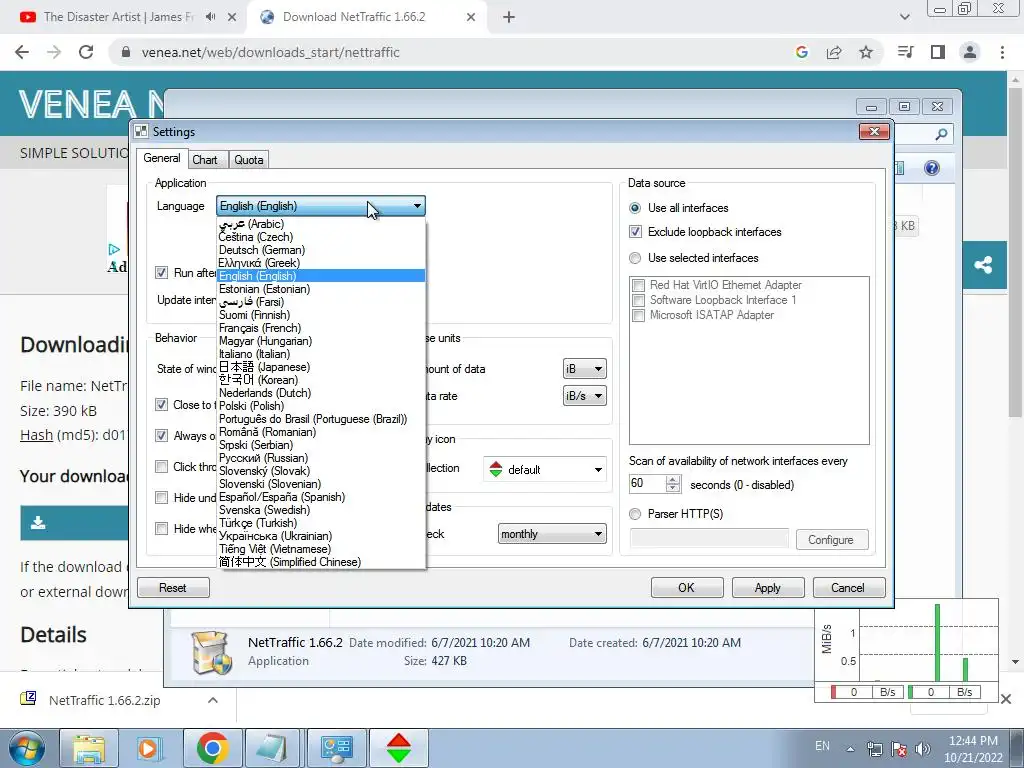Image resolution: width=1024 pixels, height=768 pixels.
Task: Select Parser HTTP(S) radio button
Action: tap(635, 514)
